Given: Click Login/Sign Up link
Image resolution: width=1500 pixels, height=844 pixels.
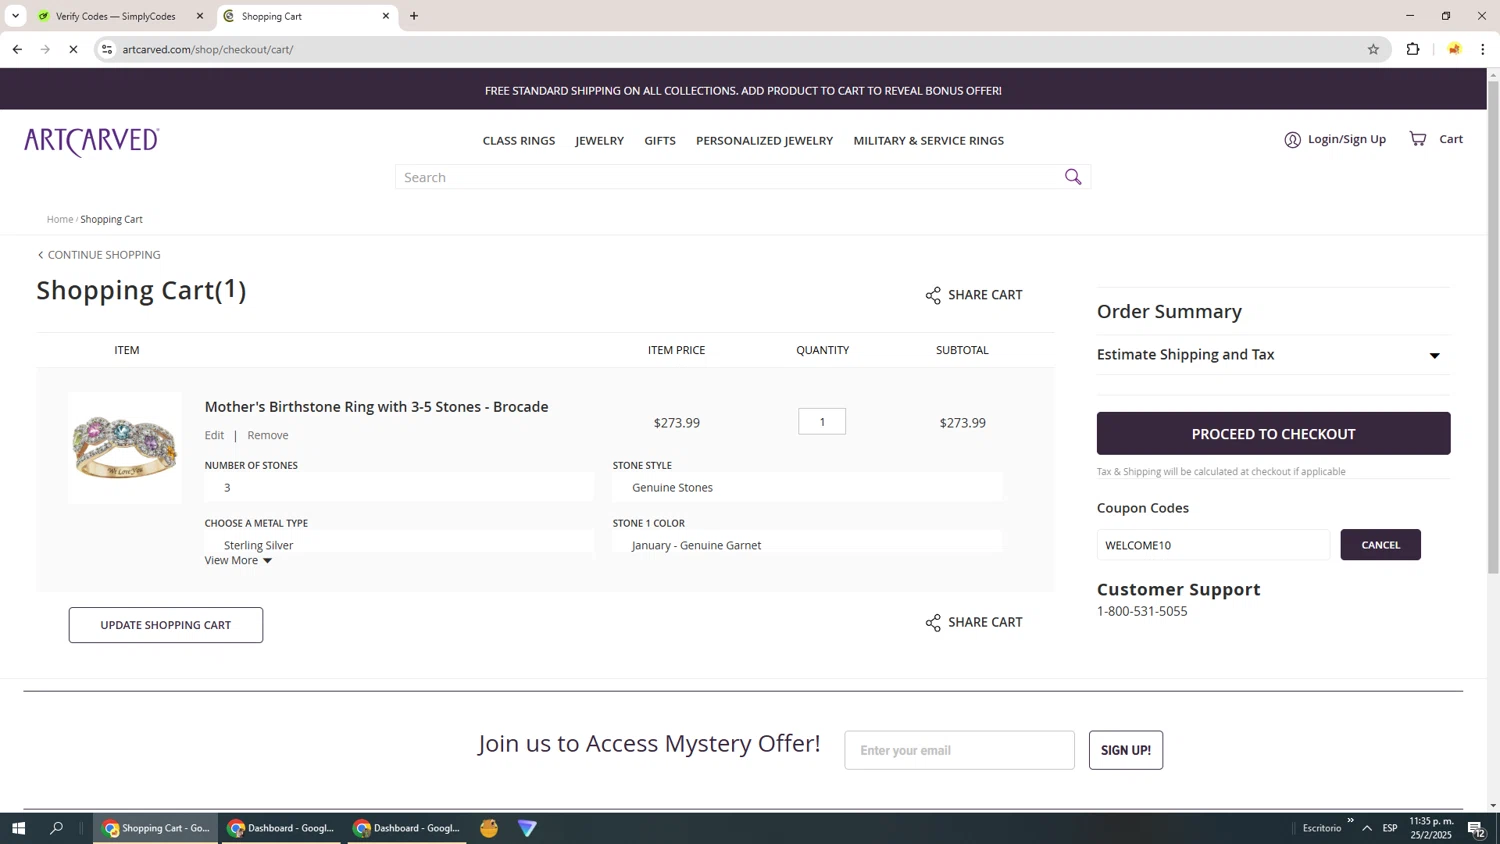Looking at the screenshot, I should (x=1346, y=139).
